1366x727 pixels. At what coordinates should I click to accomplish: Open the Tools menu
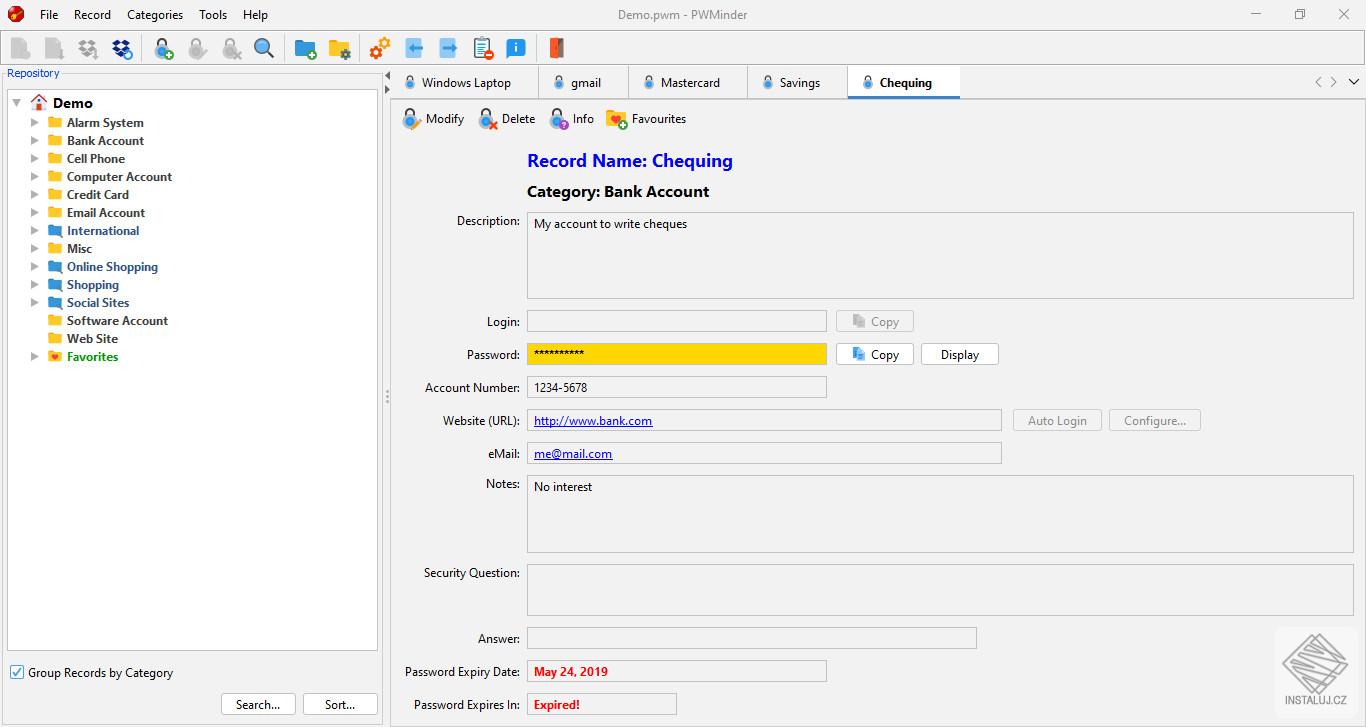tap(212, 14)
